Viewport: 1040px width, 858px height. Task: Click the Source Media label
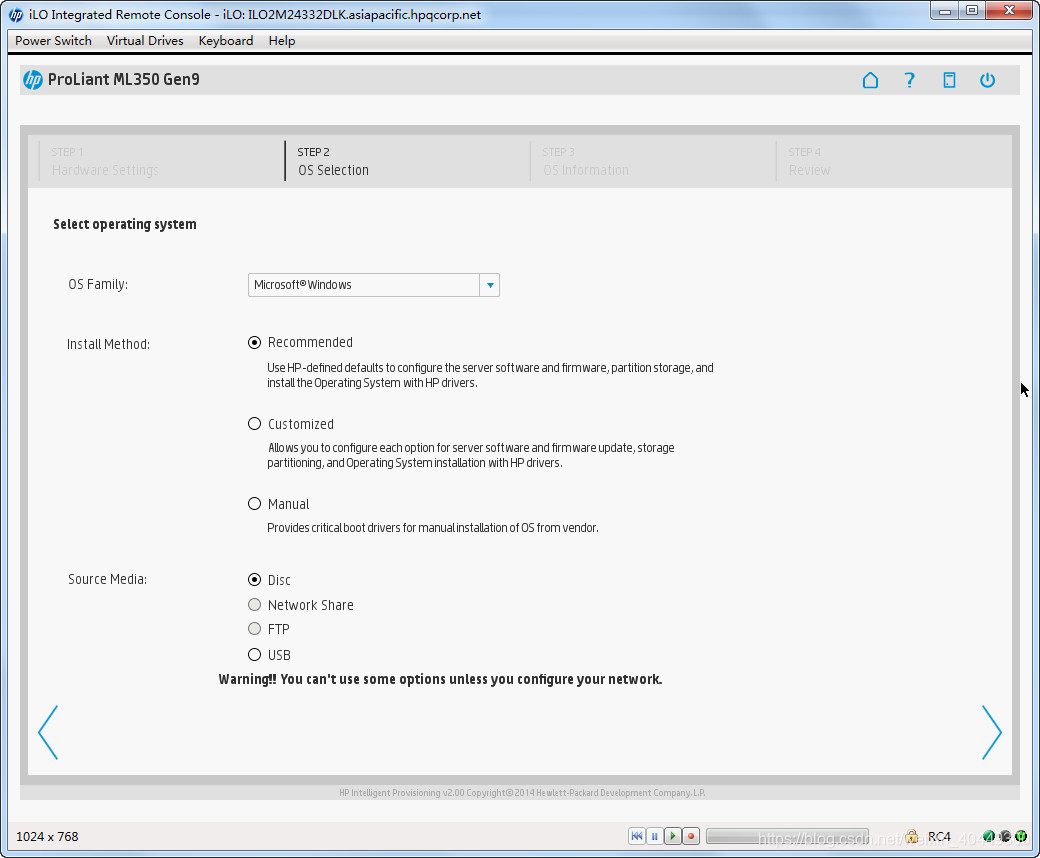(x=107, y=580)
